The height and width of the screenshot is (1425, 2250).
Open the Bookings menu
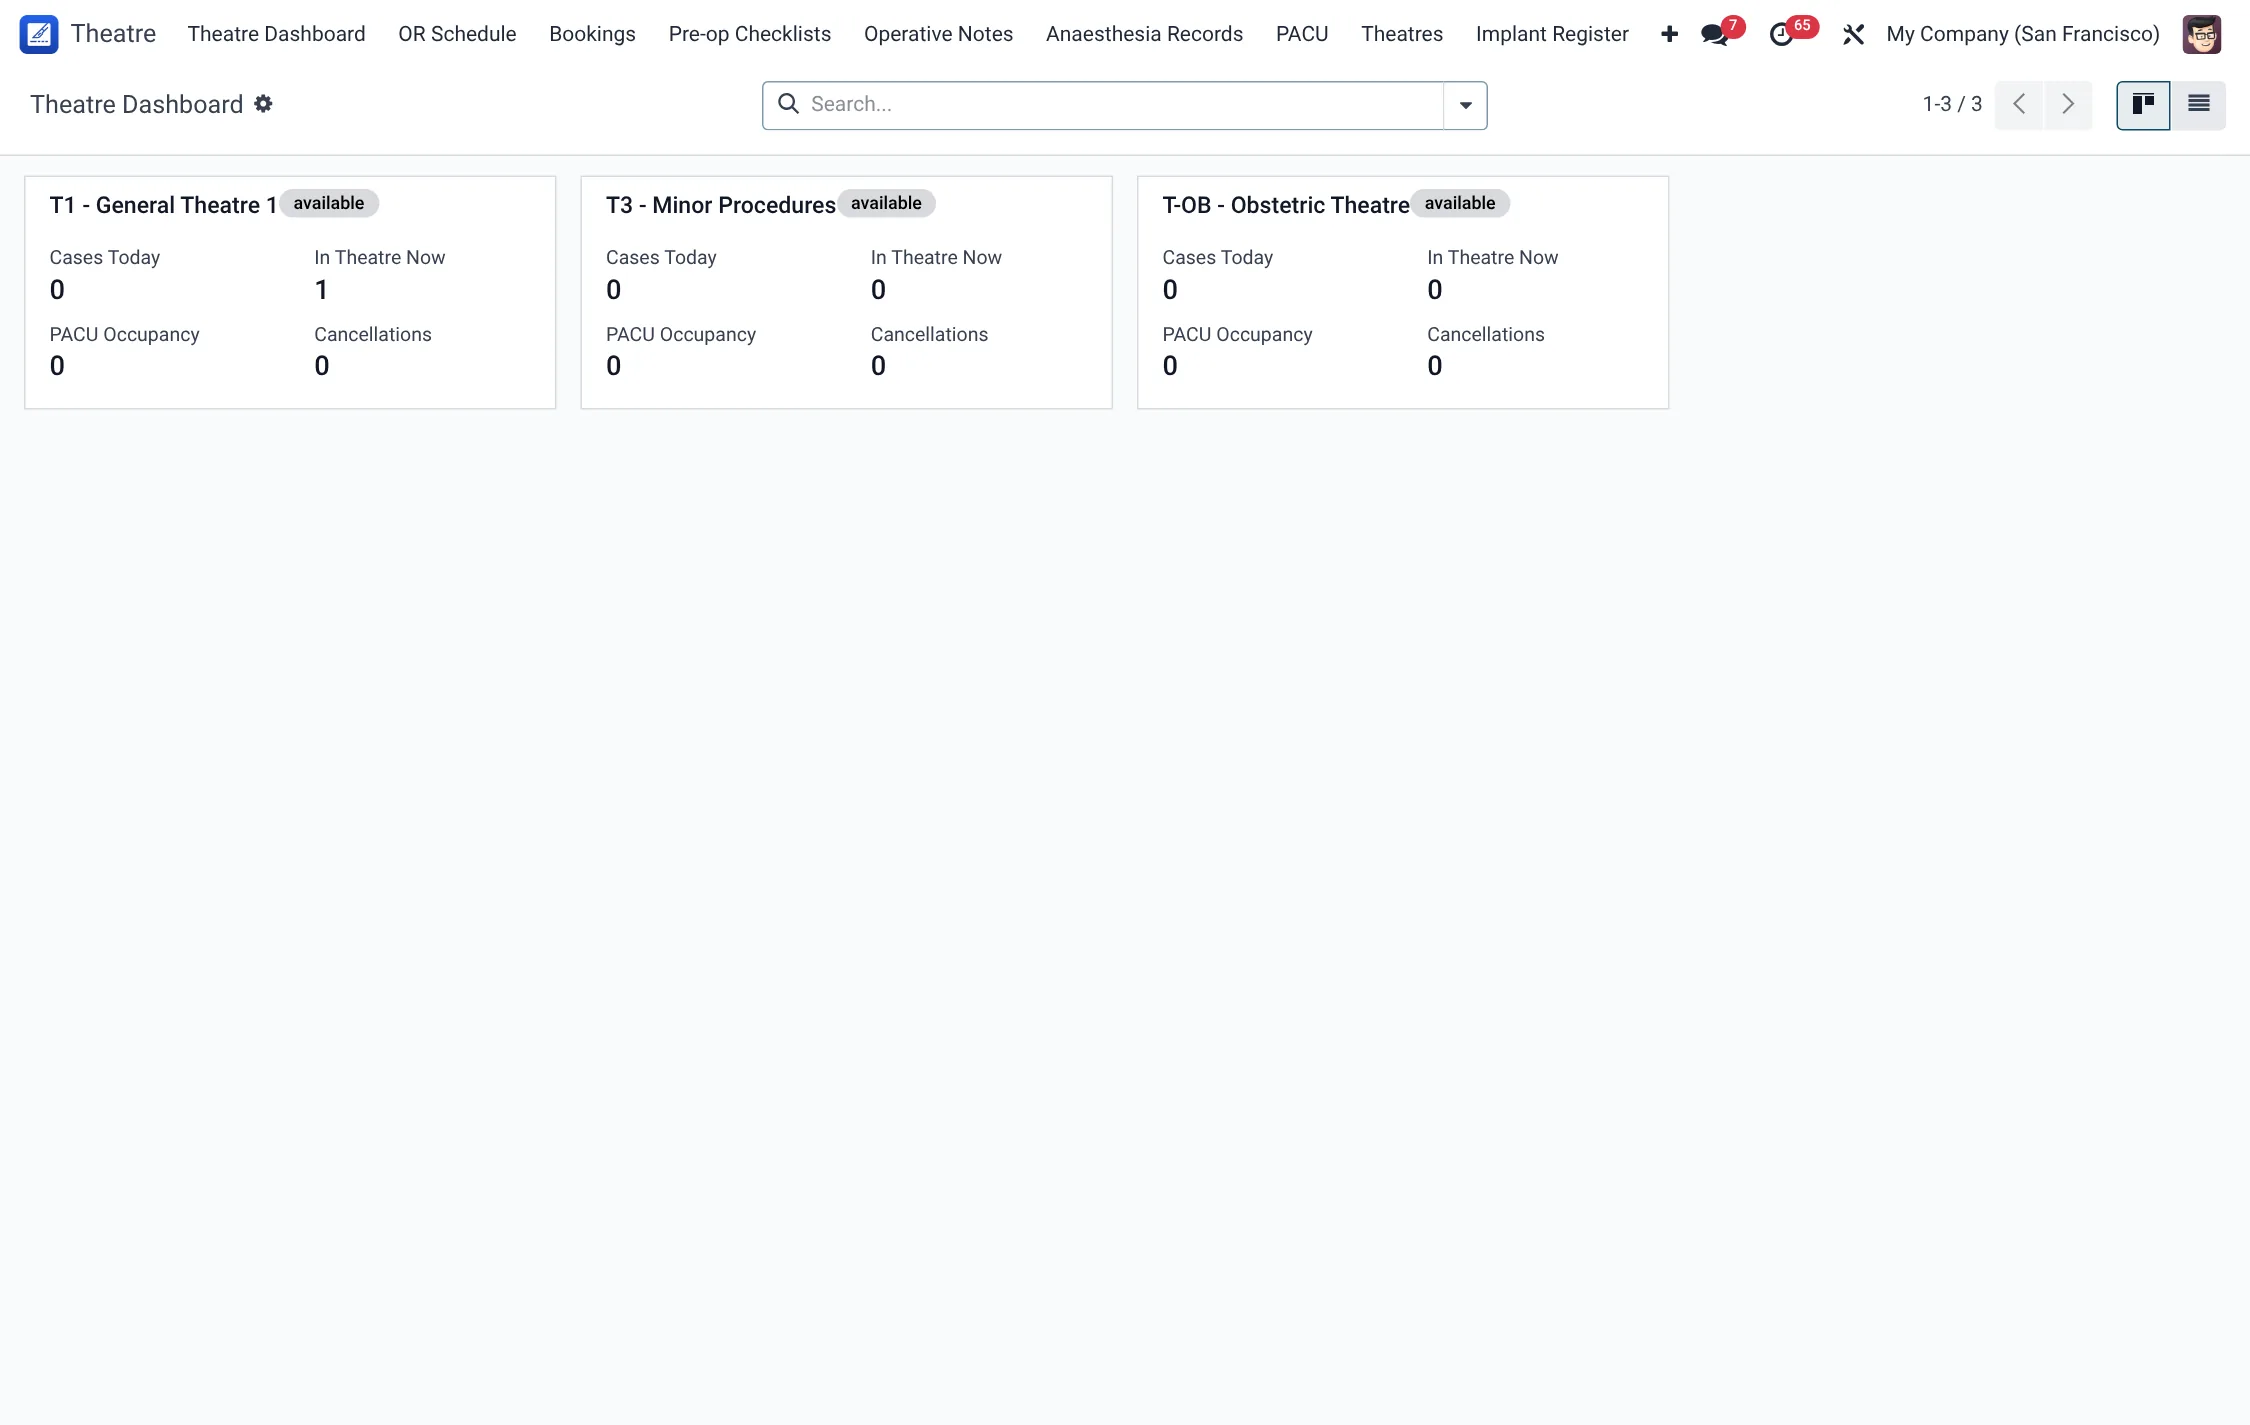pos(592,34)
